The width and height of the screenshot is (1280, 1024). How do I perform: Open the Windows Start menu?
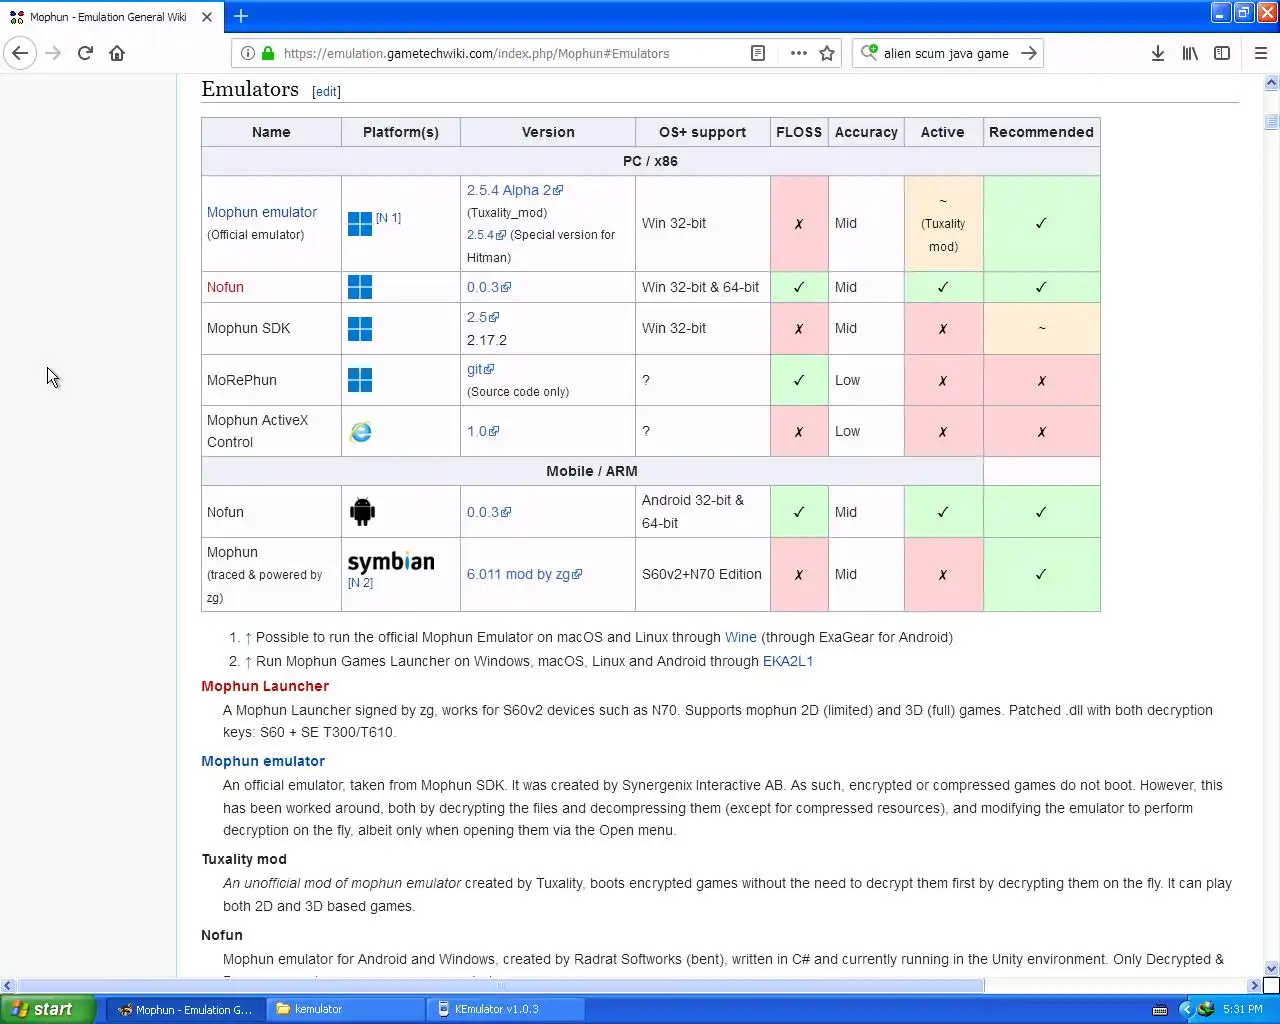(x=48, y=1009)
